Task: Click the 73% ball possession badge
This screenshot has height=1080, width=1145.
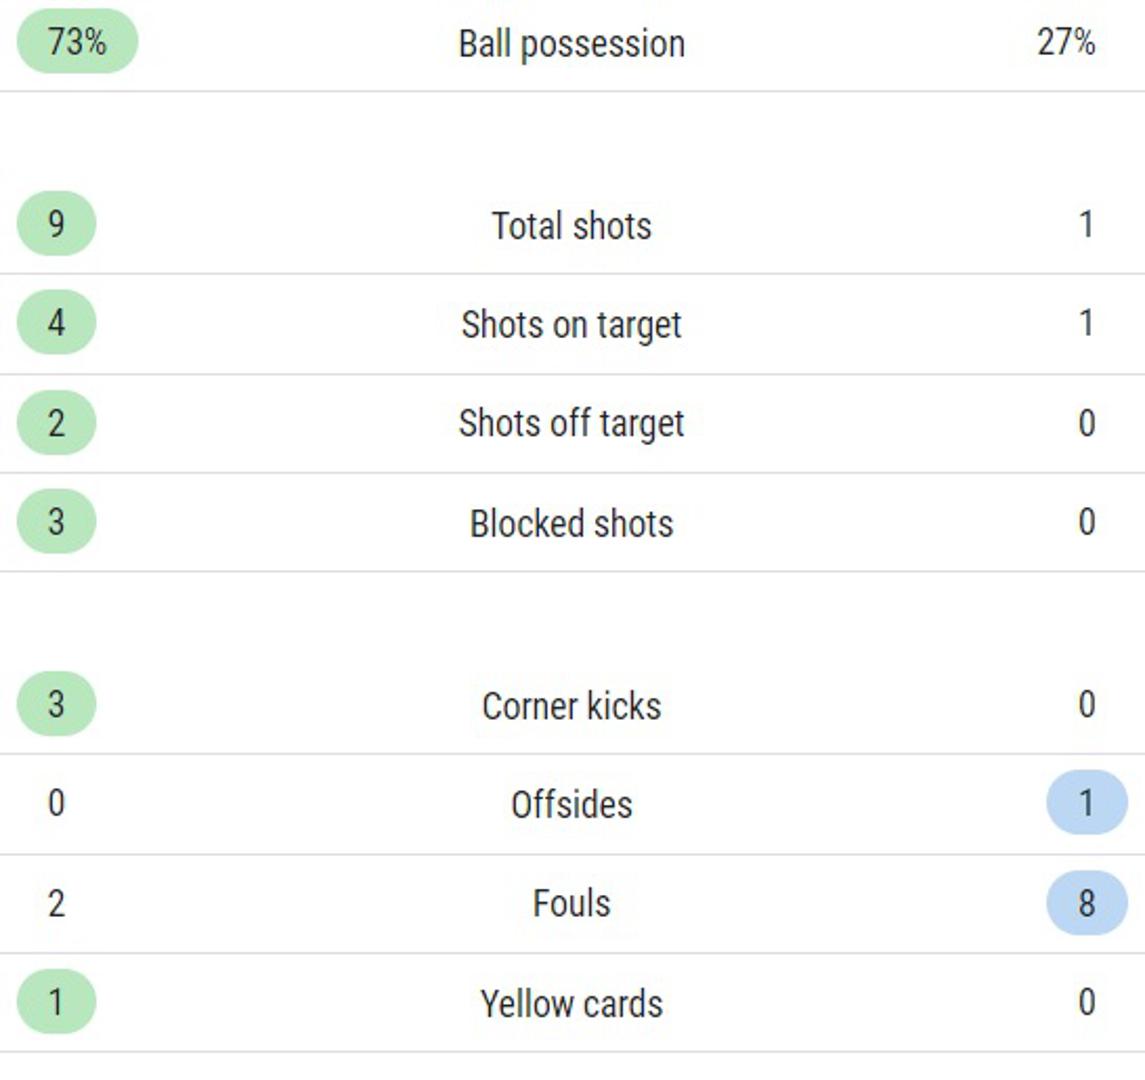Action: (77, 42)
